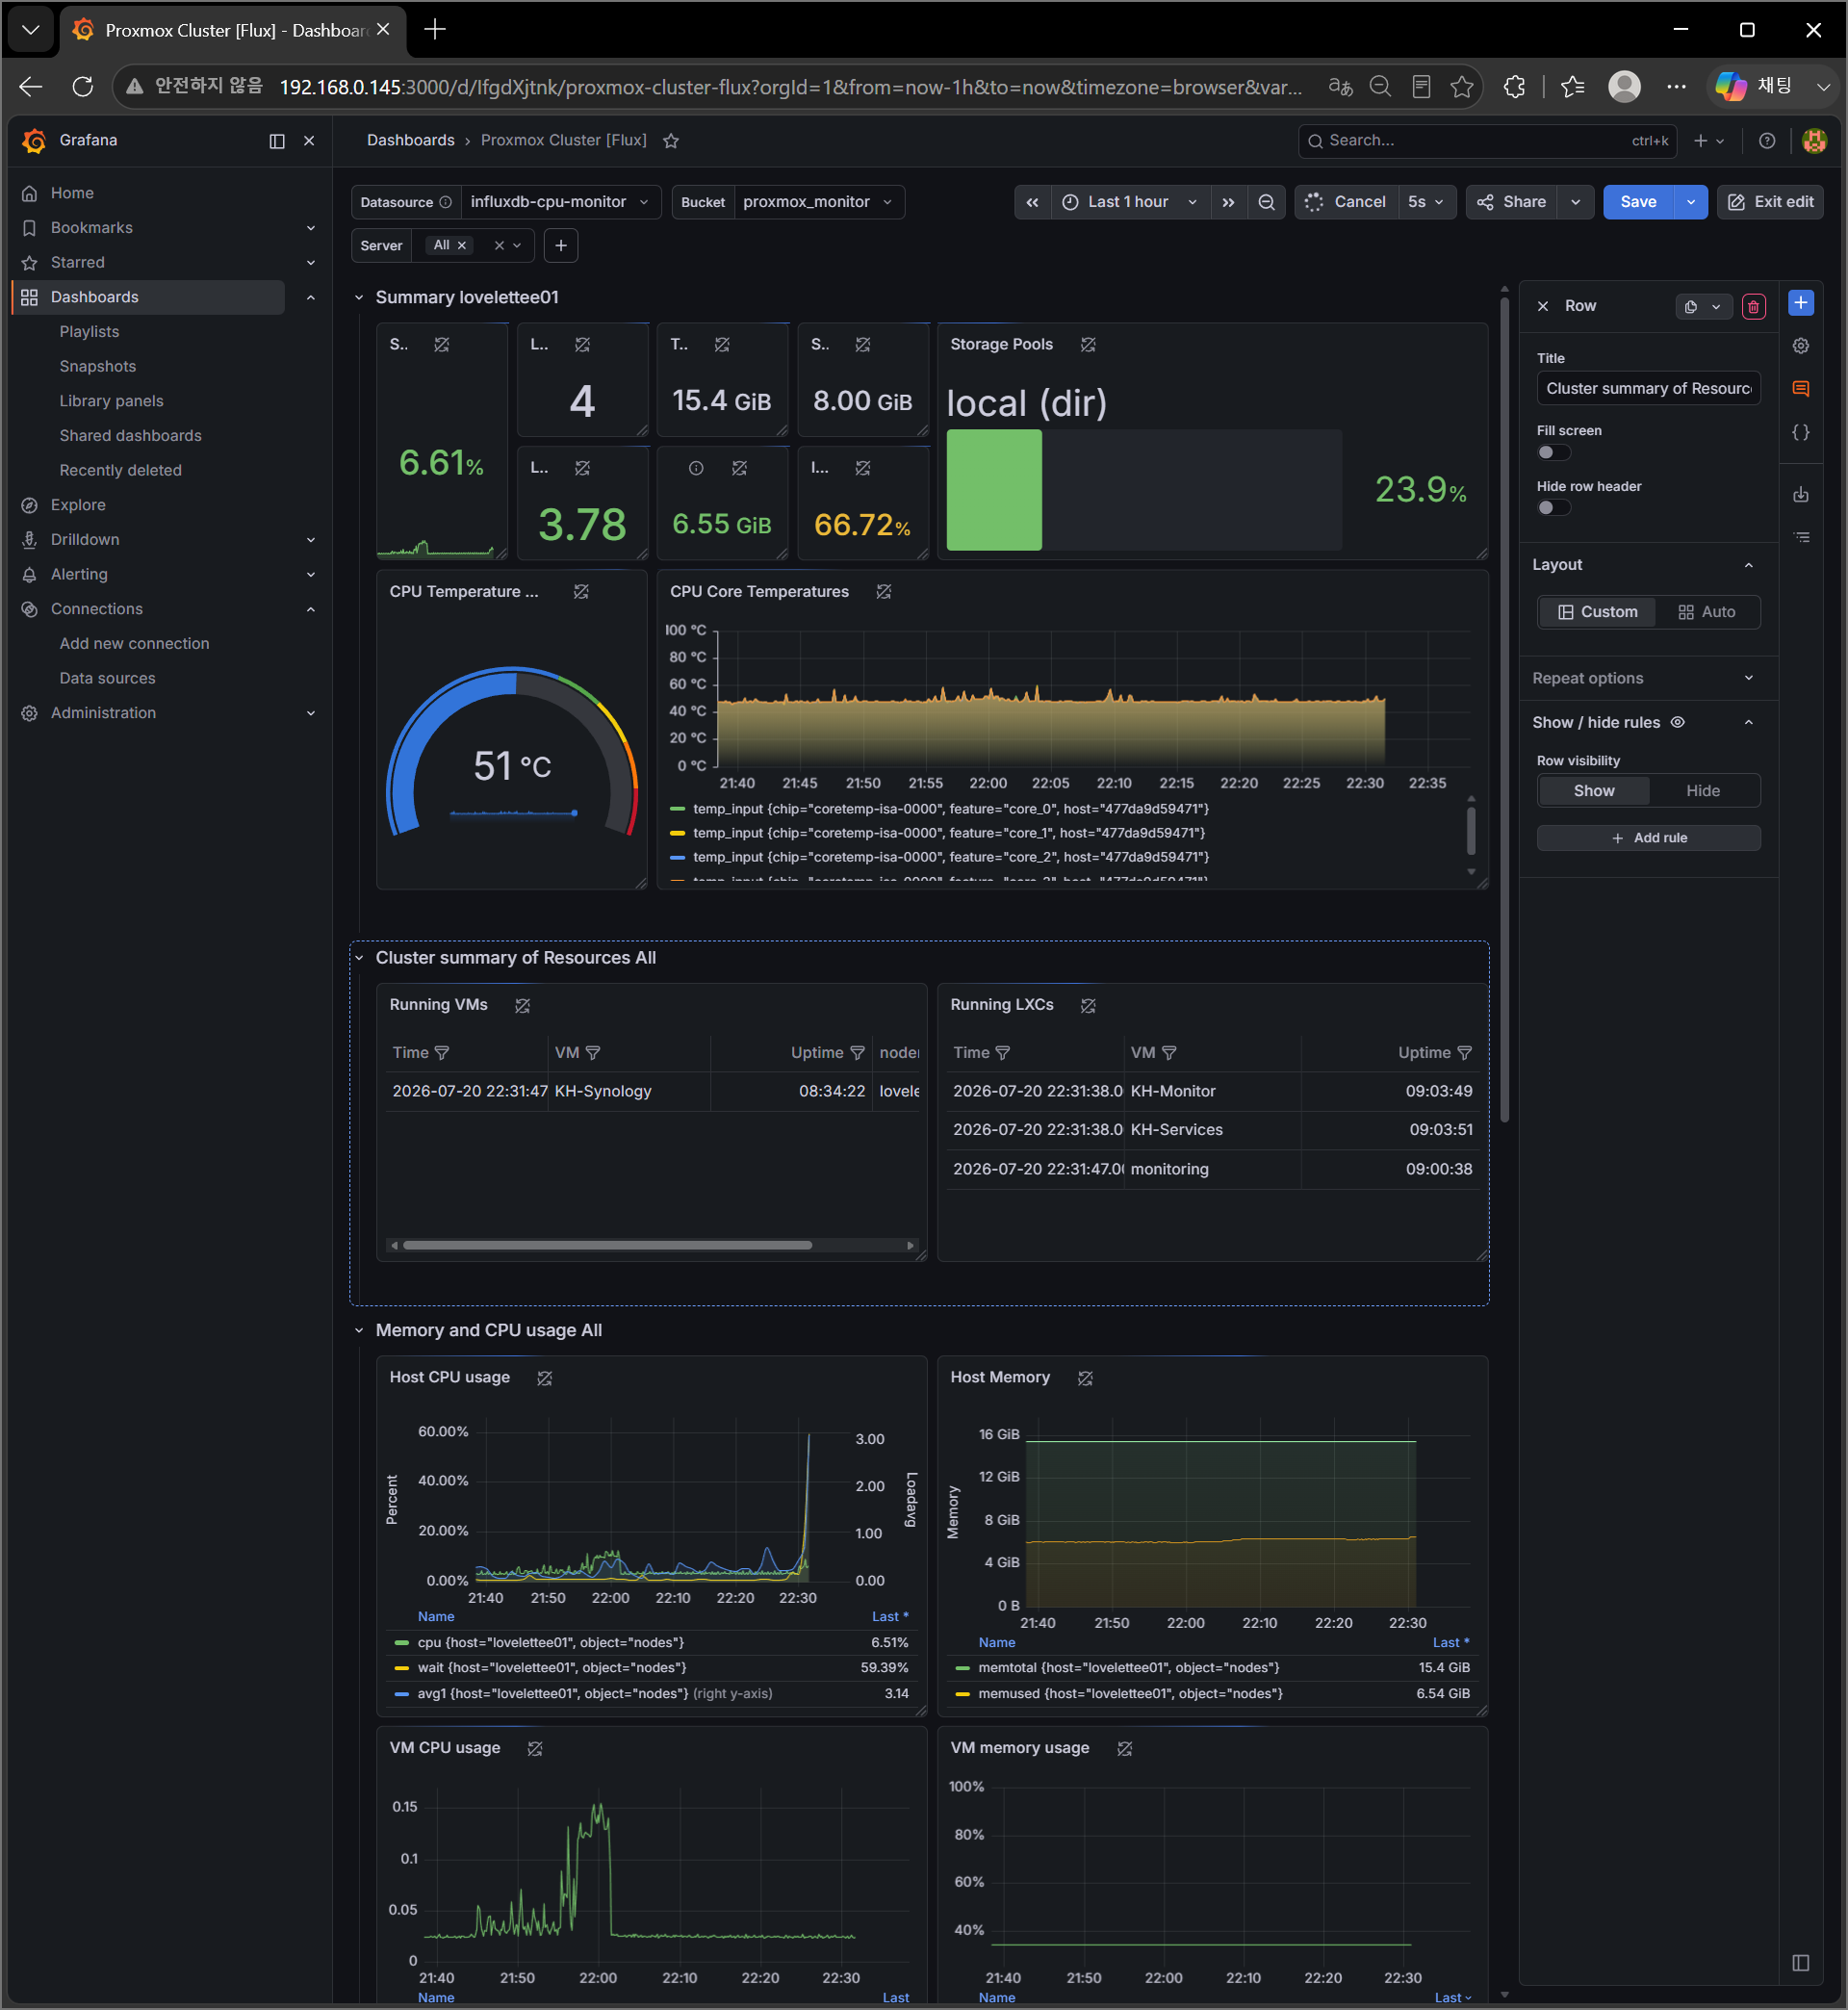Image resolution: width=1848 pixels, height=2010 pixels.
Task: Click the export icon in edit rail
Action: coord(1800,494)
